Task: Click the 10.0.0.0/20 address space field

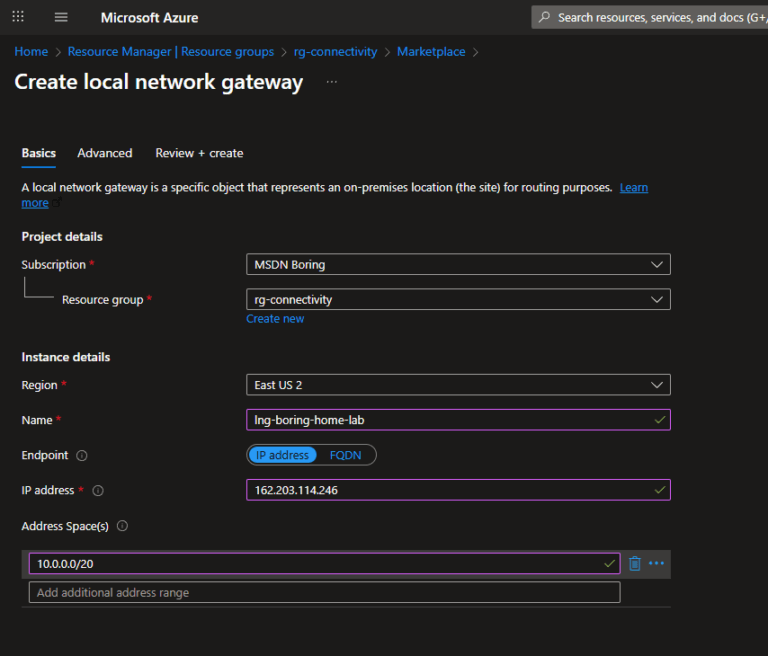Action: point(324,563)
